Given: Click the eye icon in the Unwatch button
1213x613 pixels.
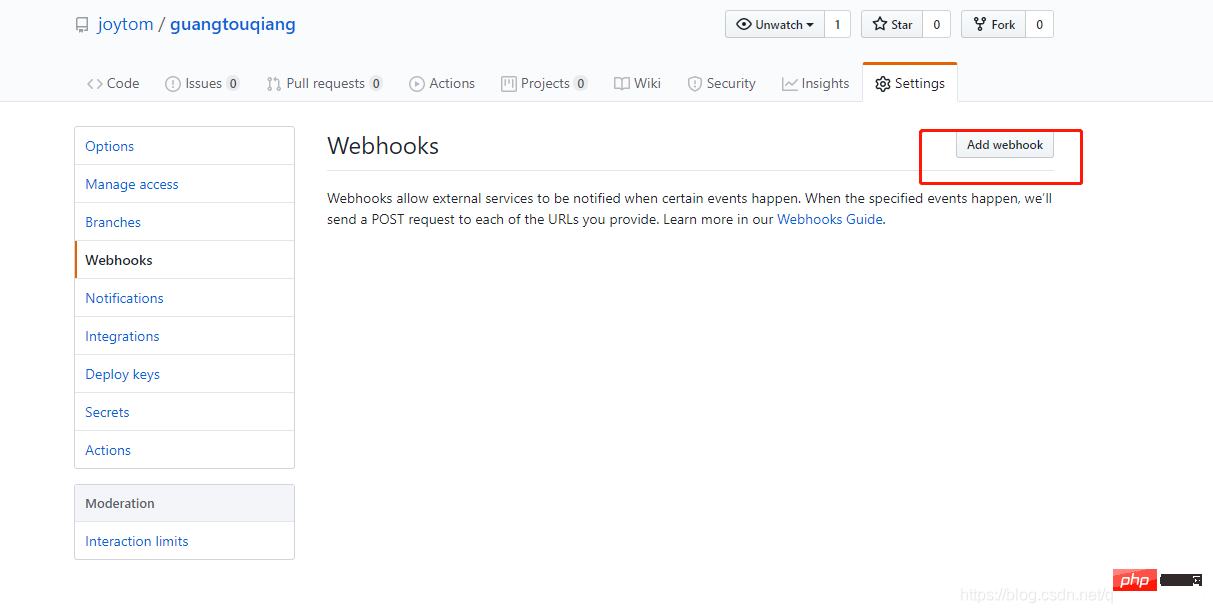Looking at the screenshot, I should pyautogui.click(x=744, y=25).
